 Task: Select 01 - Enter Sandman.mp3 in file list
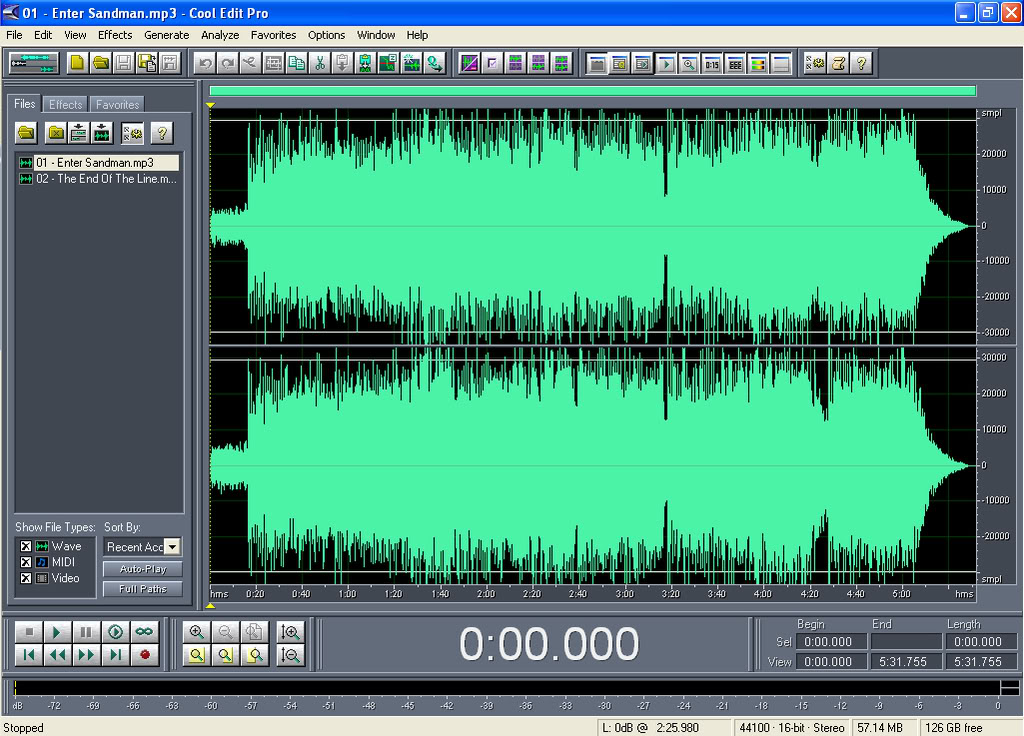point(99,163)
